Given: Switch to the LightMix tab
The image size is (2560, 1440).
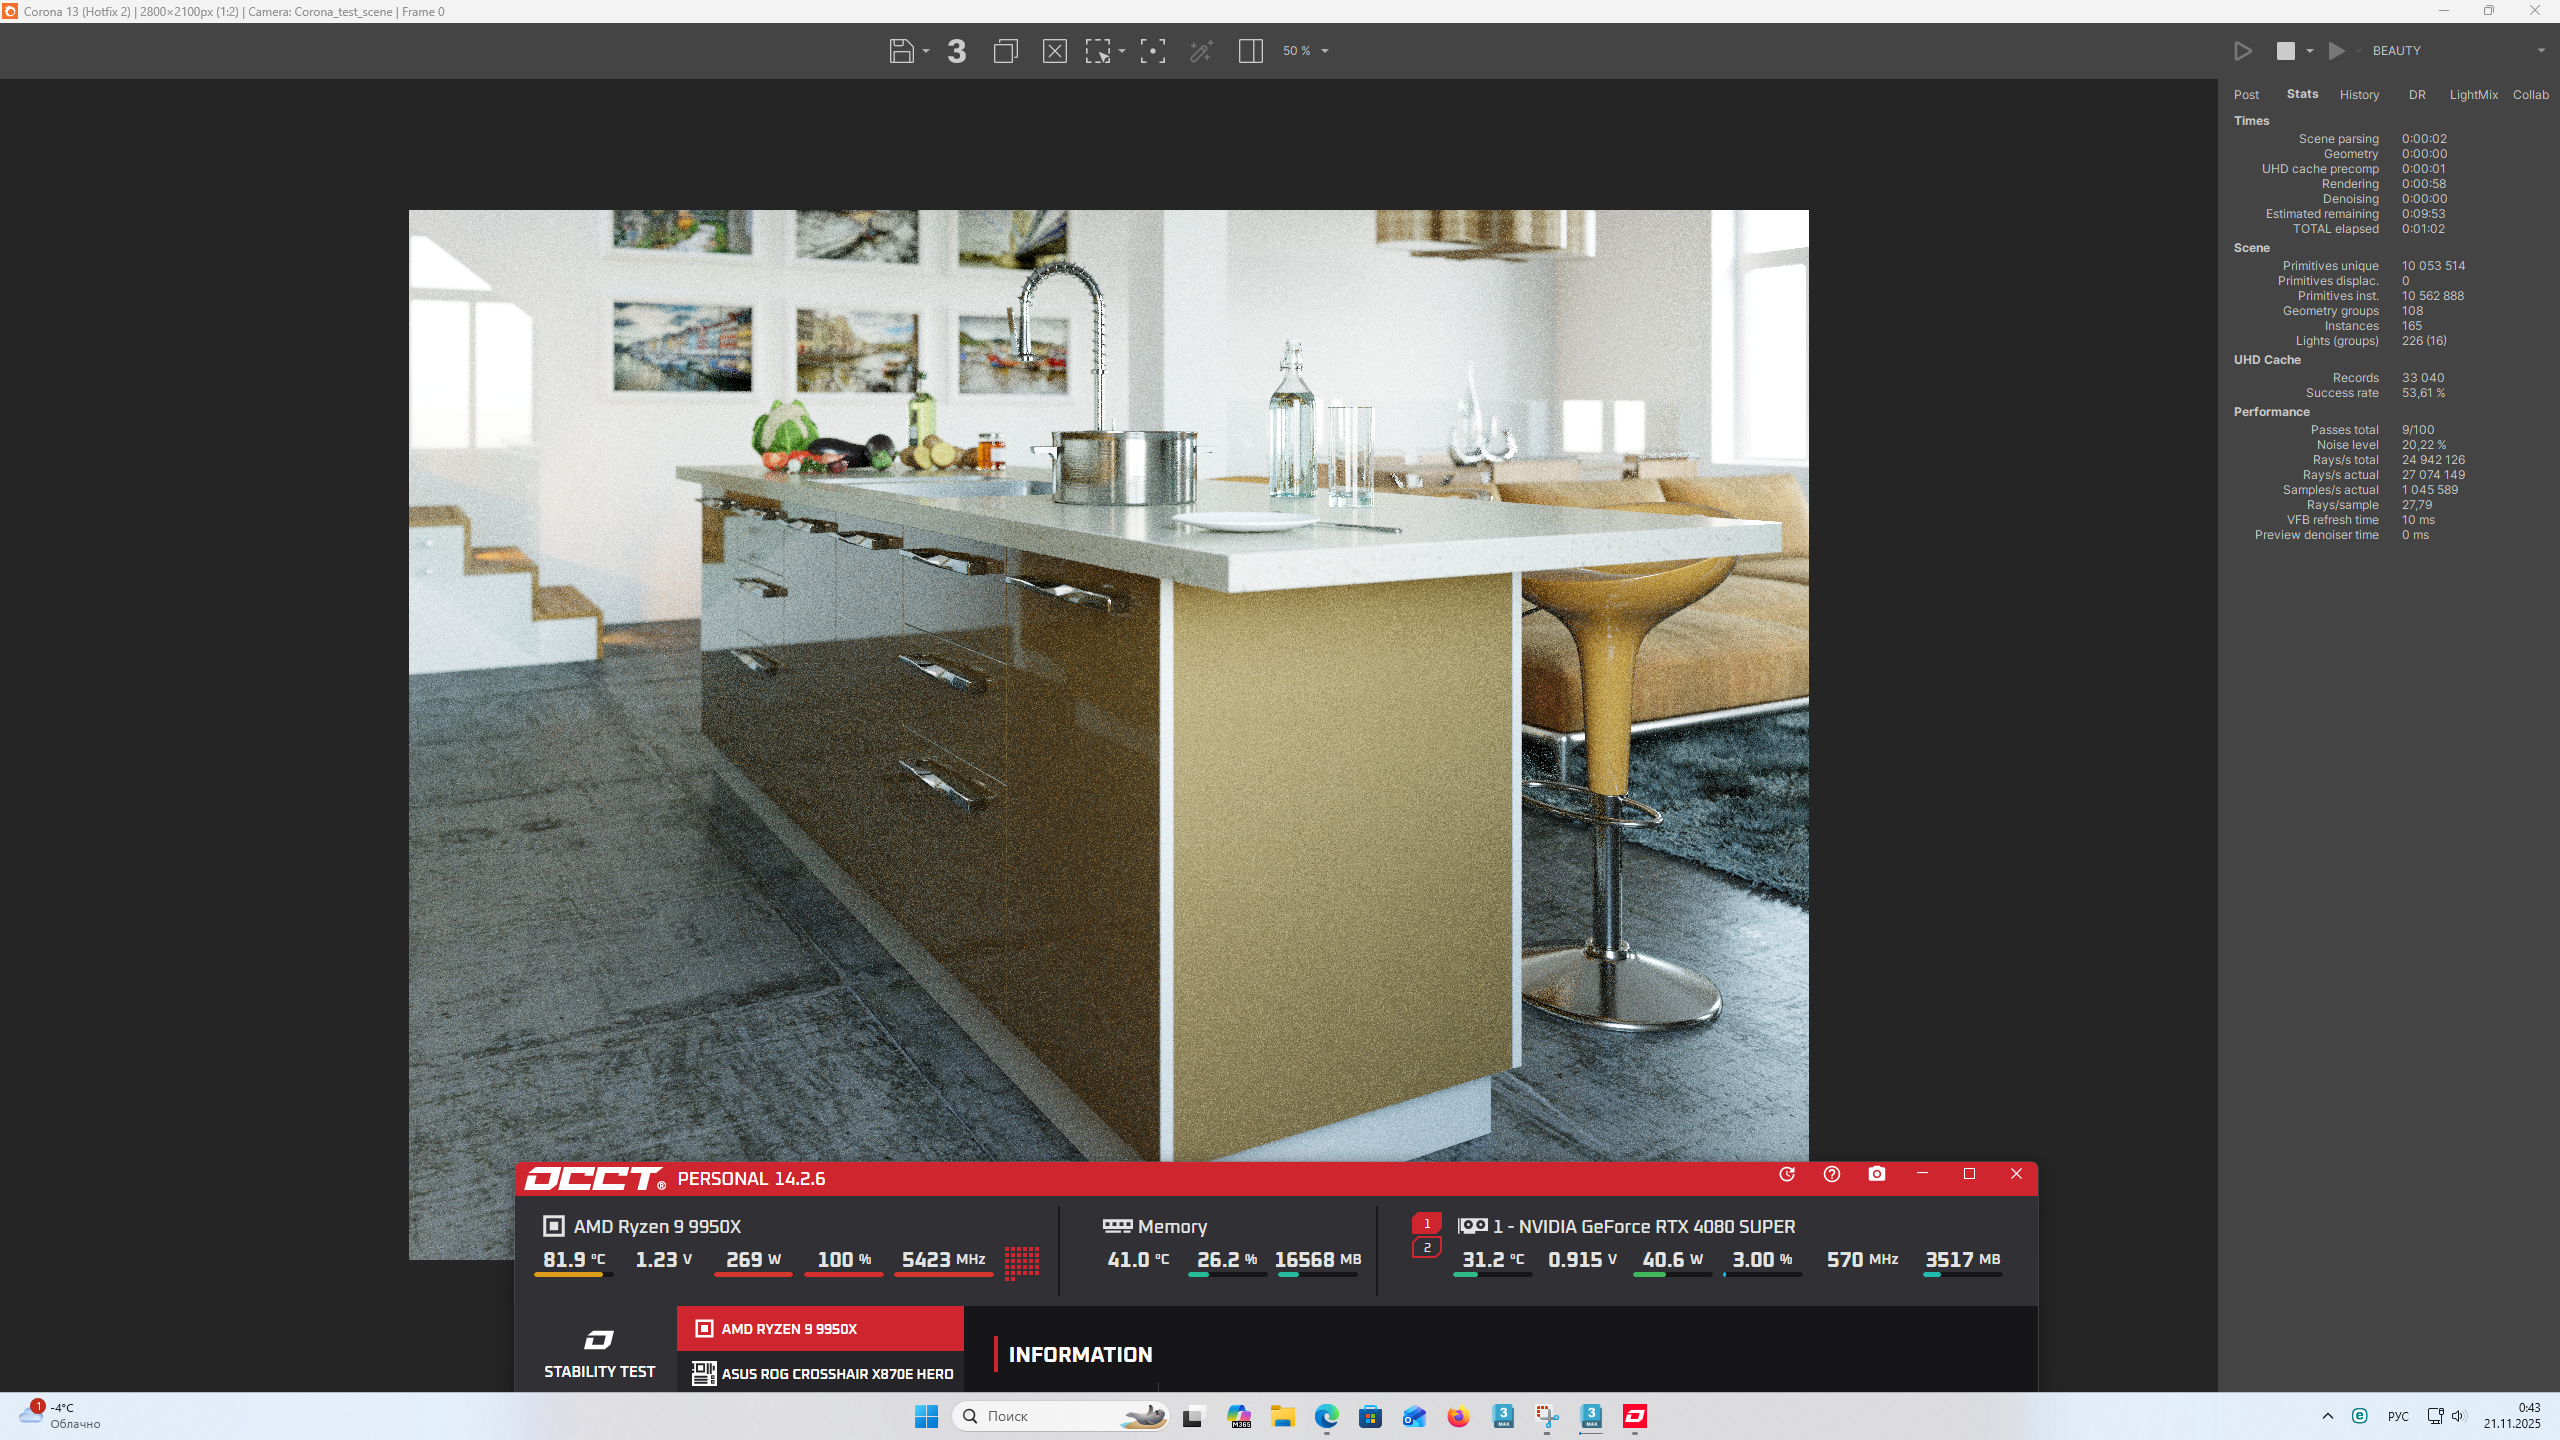Looking at the screenshot, I should coord(2473,95).
